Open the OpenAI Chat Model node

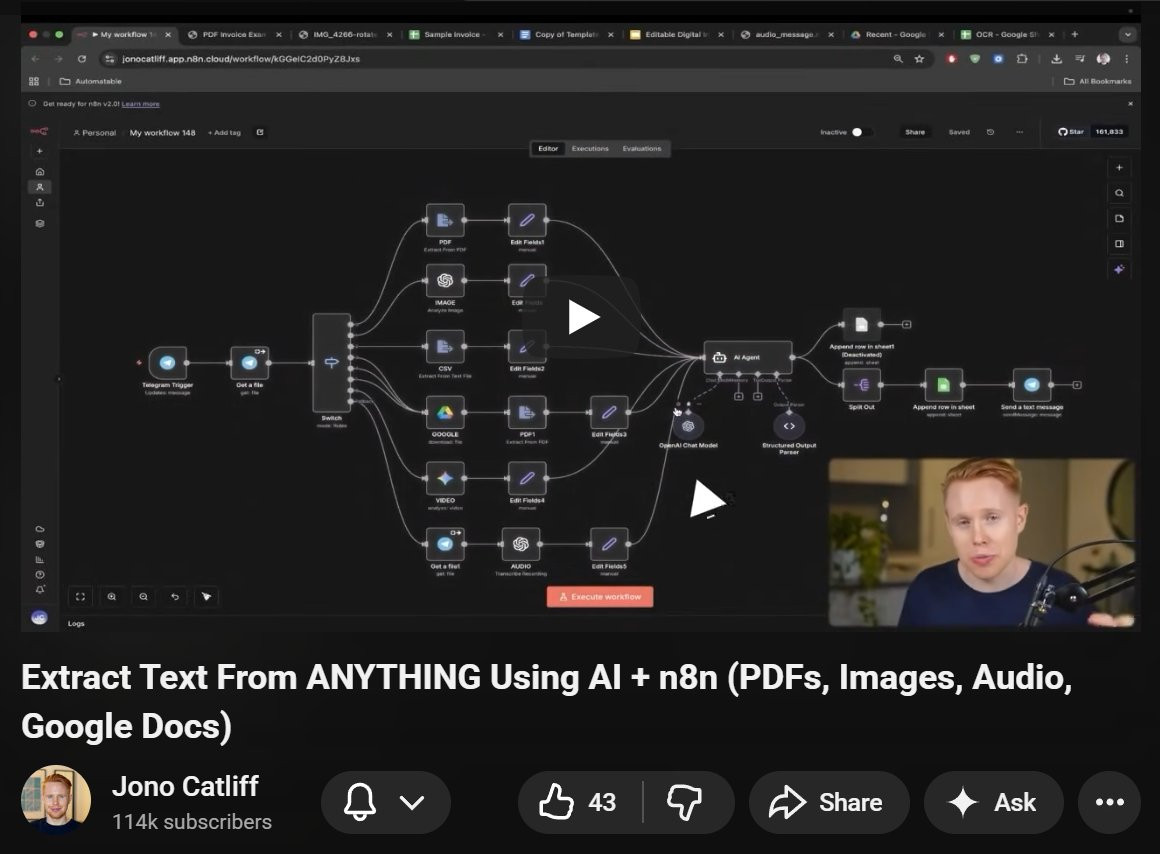point(688,426)
